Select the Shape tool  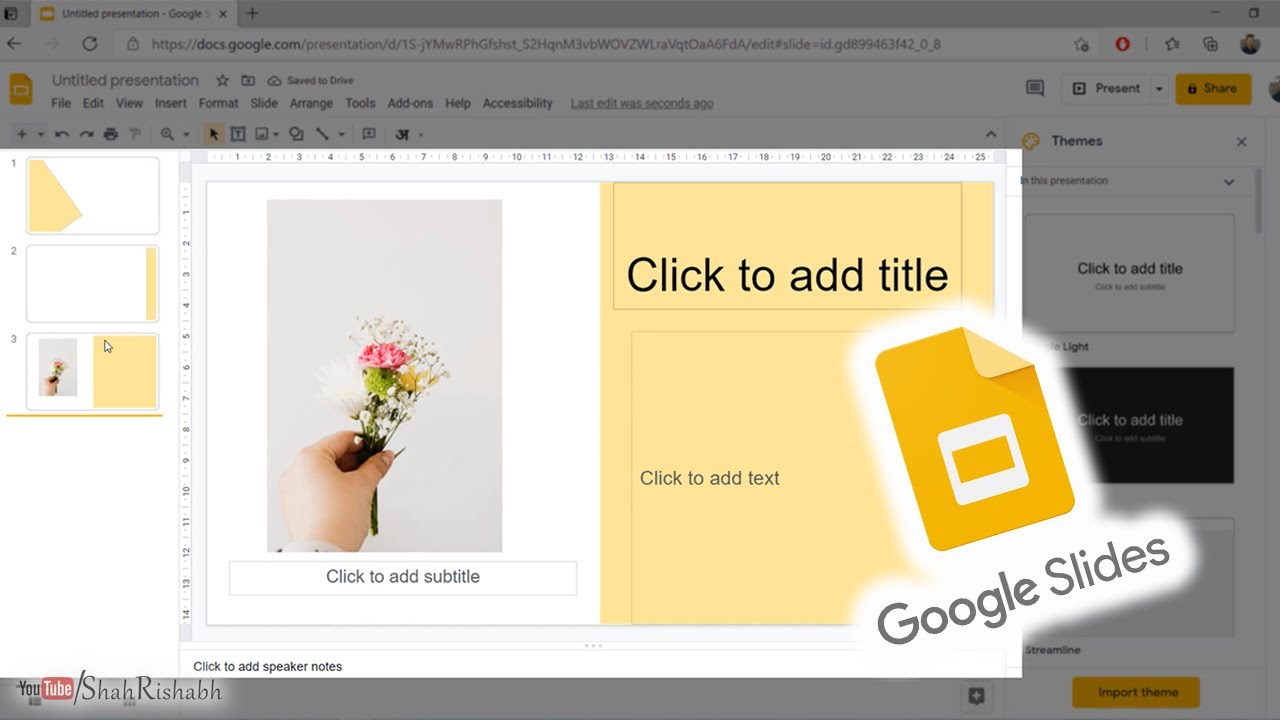pyautogui.click(x=296, y=134)
